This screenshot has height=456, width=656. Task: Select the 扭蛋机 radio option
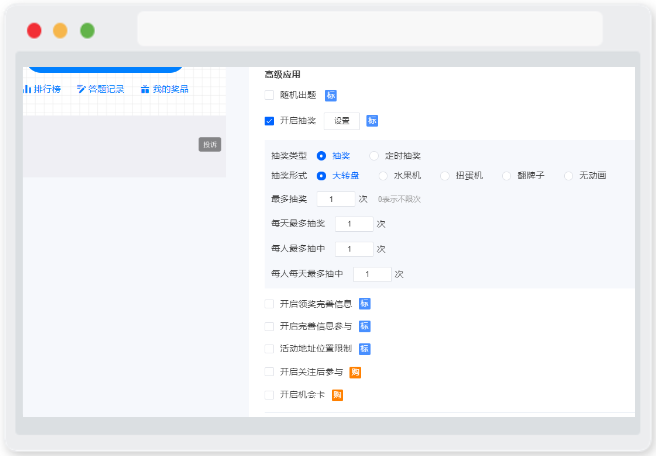[x=445, y=176]
